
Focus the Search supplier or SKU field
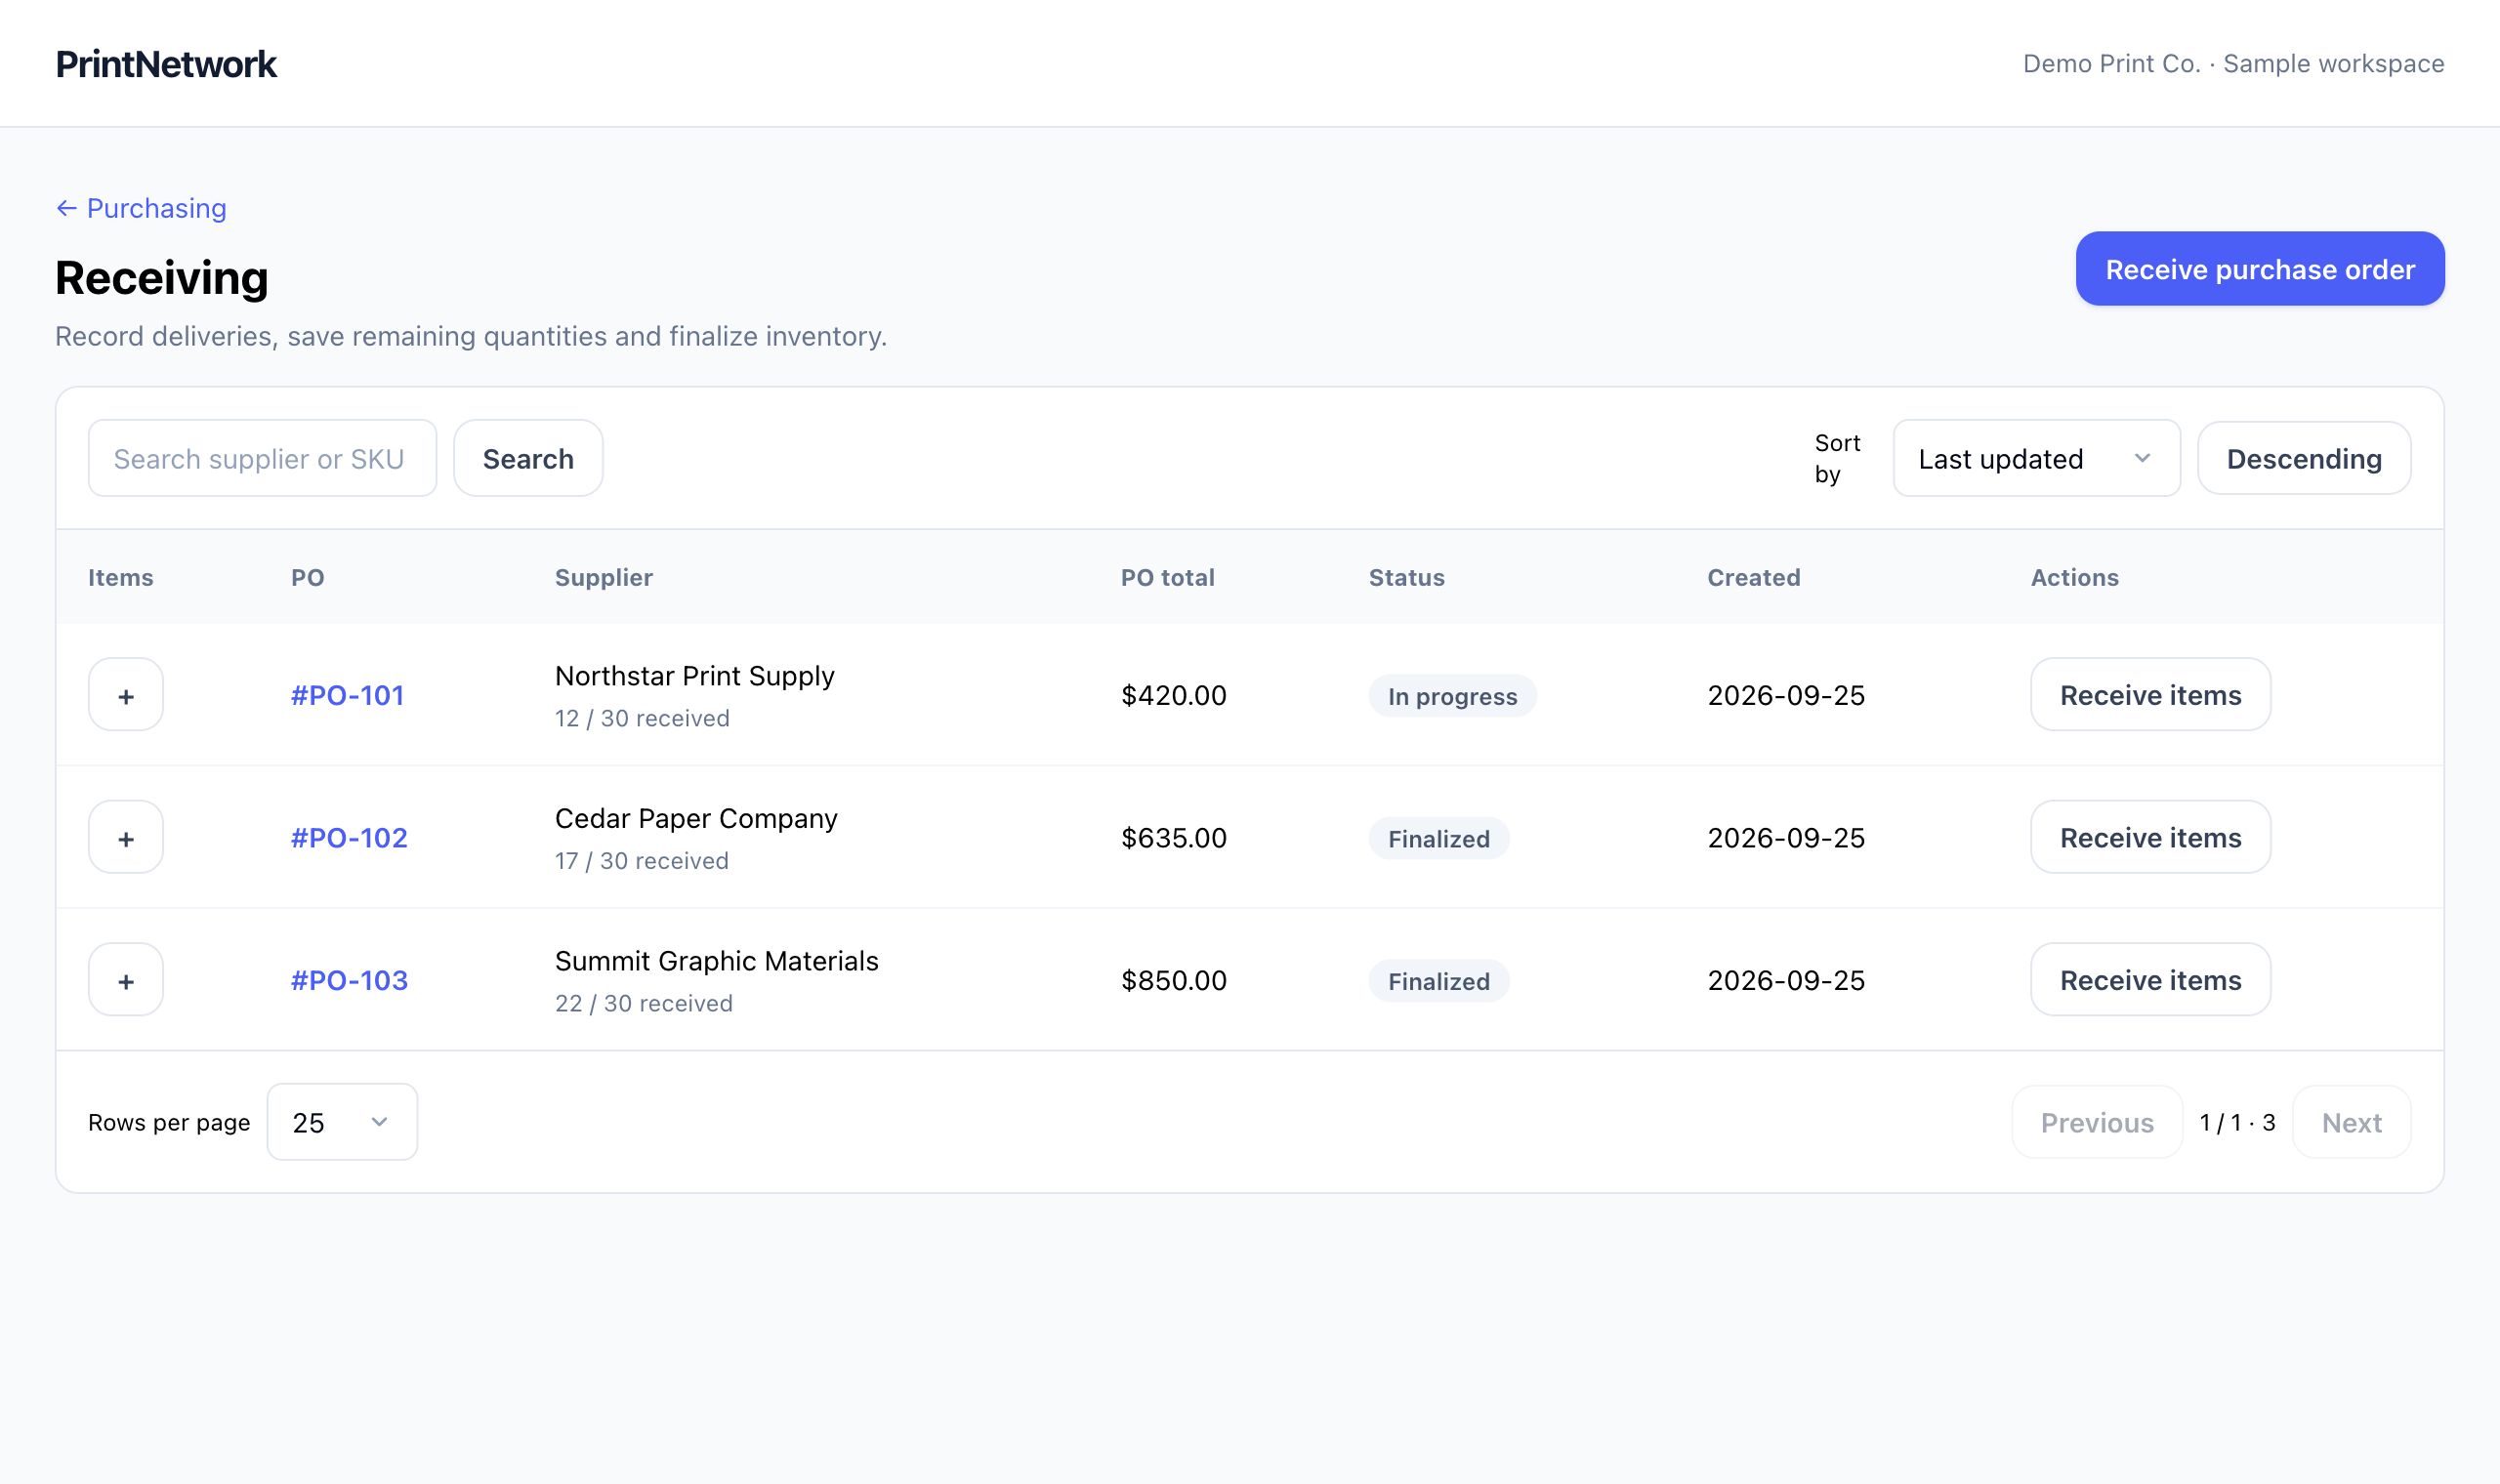click(262, 459)
